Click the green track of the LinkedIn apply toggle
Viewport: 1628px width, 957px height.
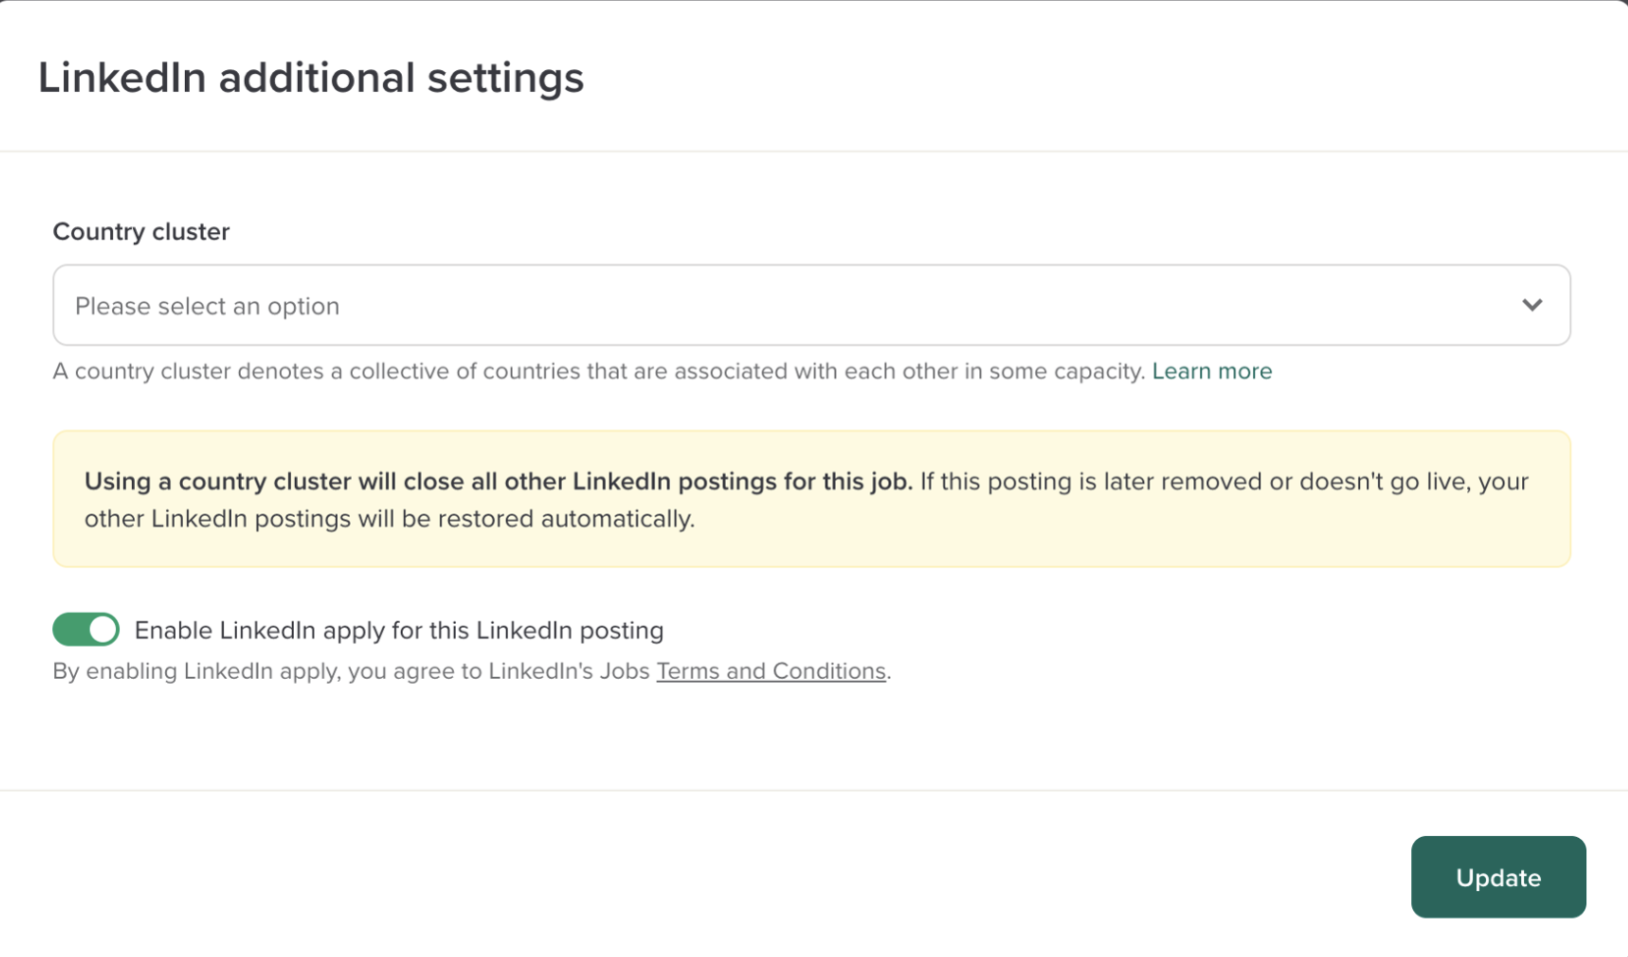pos(70,630)
